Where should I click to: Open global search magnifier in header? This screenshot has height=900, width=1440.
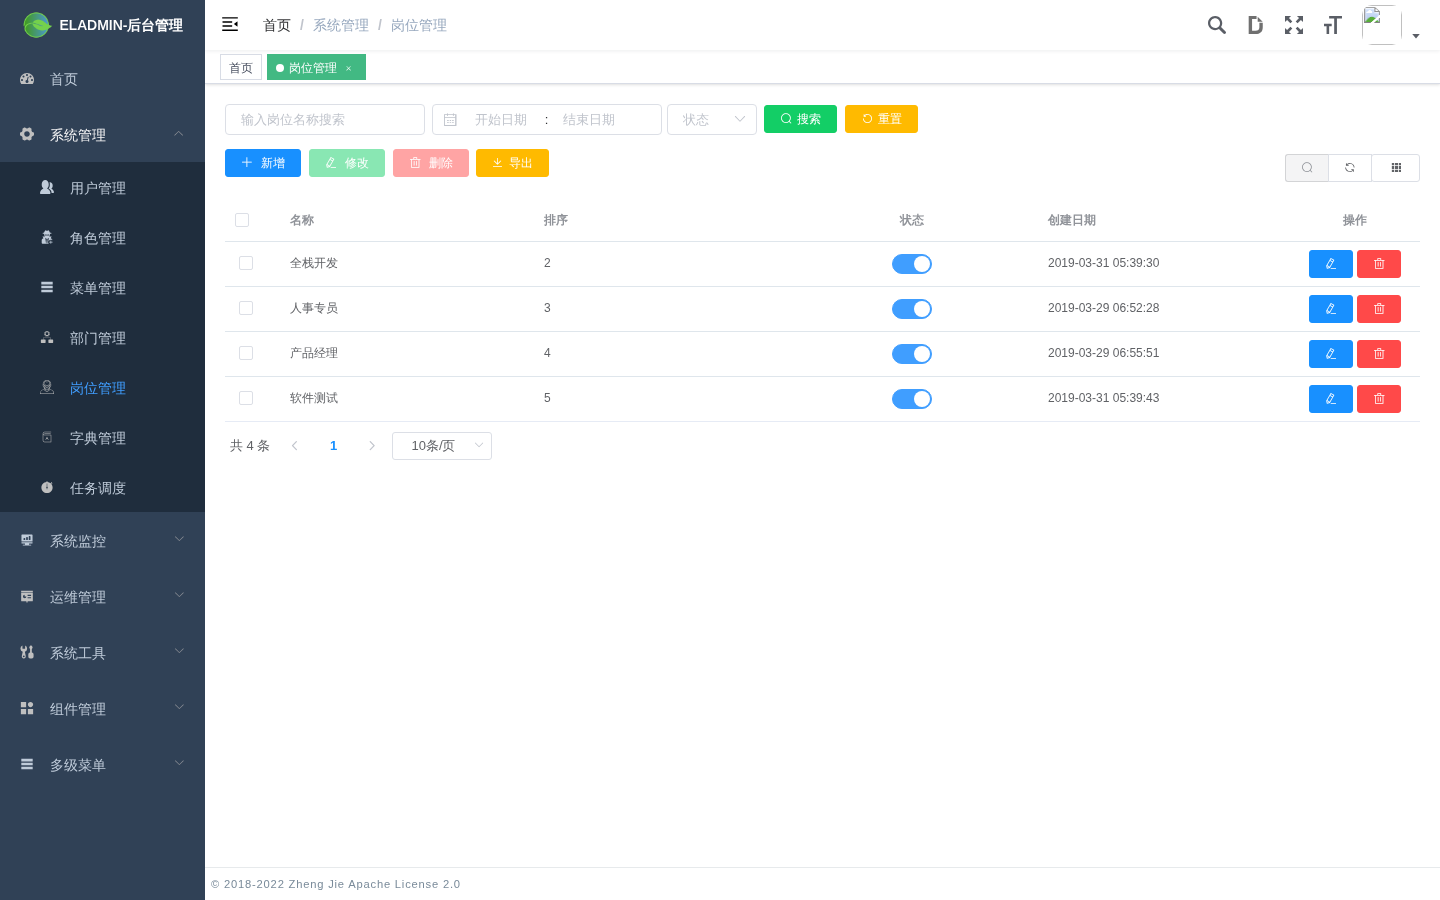tap(1216, 25)
